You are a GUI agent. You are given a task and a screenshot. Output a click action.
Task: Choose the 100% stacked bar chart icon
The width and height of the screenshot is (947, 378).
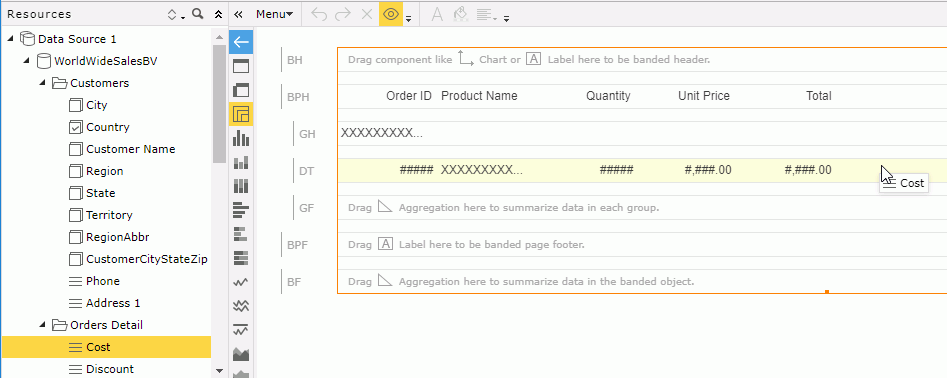click(x=241, y=186)
